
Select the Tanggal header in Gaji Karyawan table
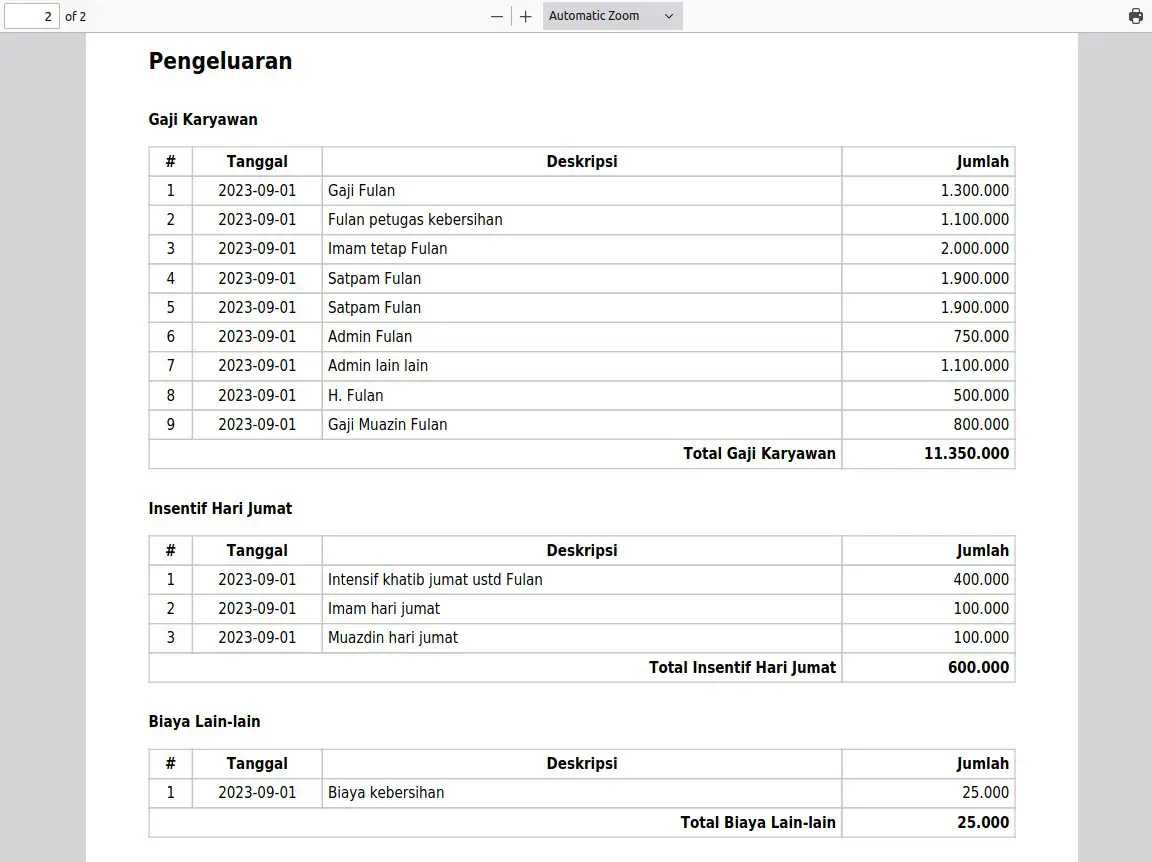pos(257,161)
